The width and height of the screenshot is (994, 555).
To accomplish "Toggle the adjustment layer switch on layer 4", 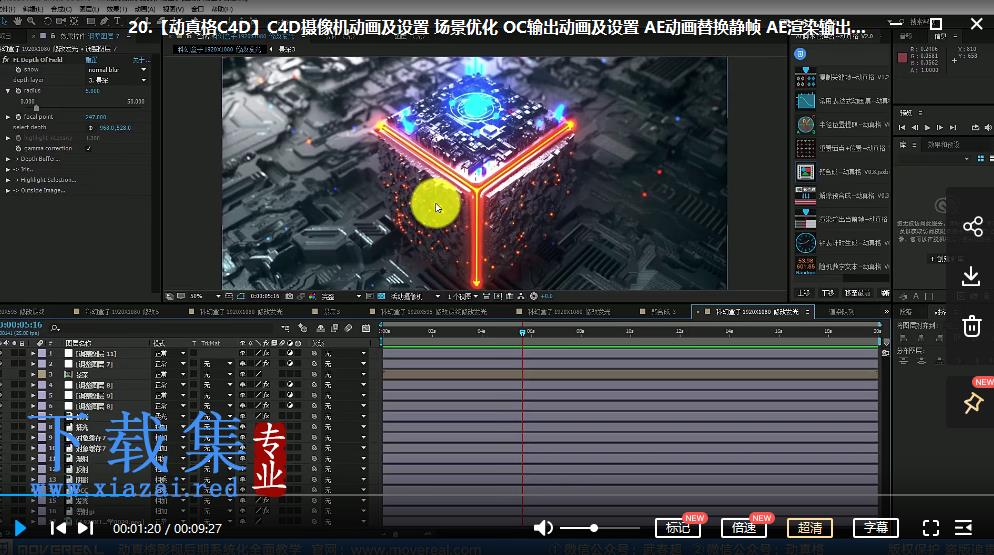I will 290,384.
